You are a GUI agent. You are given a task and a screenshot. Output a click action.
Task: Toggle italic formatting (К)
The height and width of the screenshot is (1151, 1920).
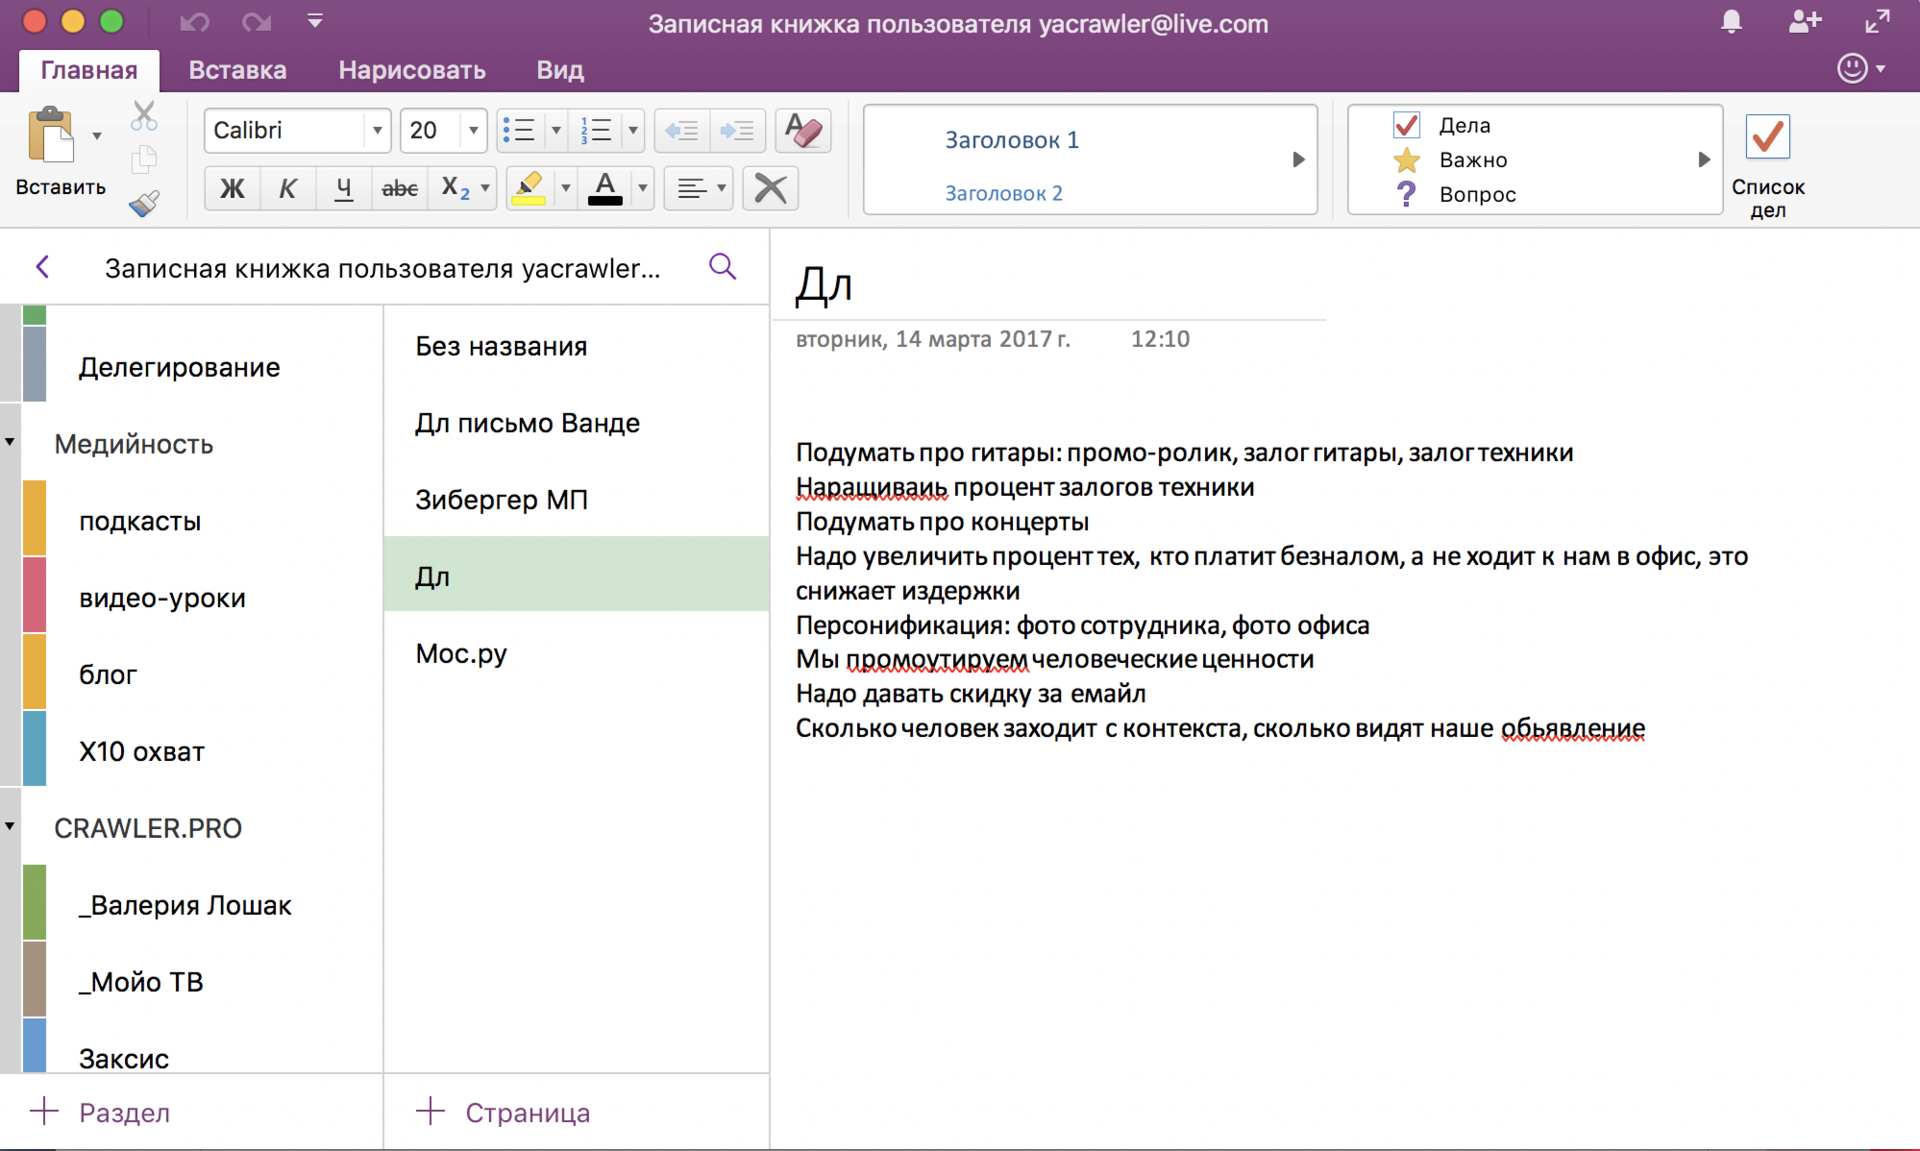287,188
